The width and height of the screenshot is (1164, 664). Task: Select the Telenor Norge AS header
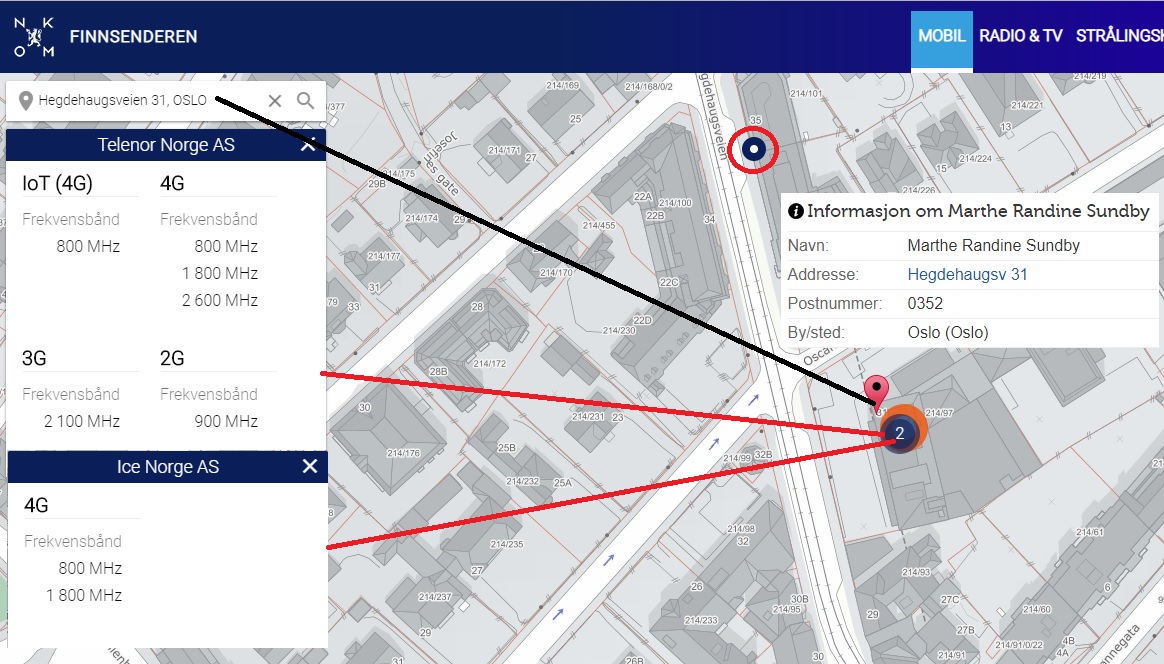(166, 145)
